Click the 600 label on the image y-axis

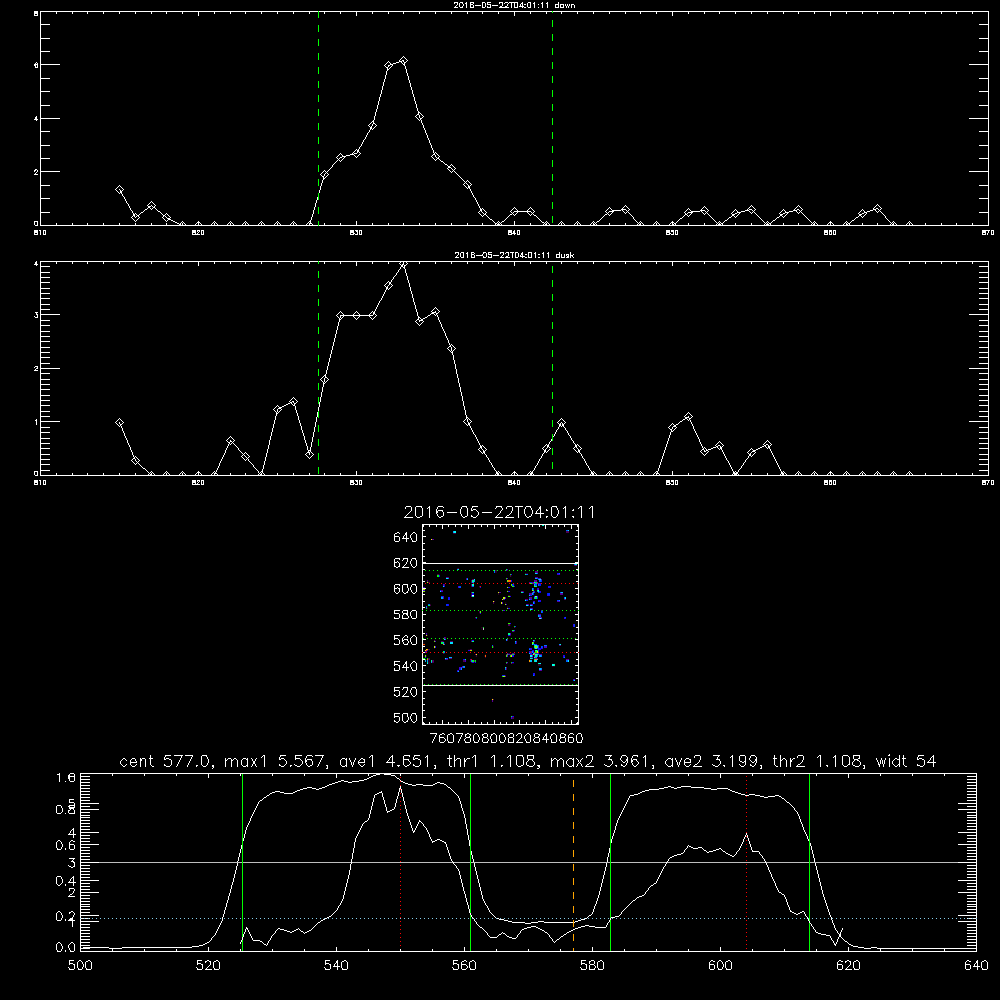click(406, 589)
